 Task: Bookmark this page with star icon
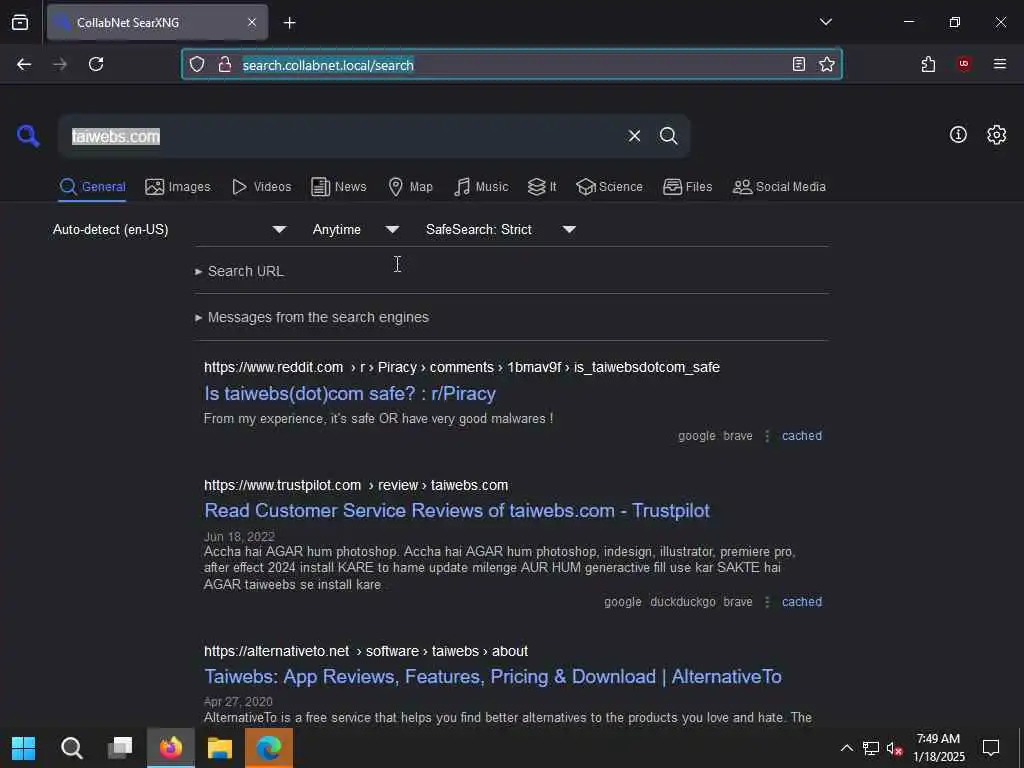point(827,64)
